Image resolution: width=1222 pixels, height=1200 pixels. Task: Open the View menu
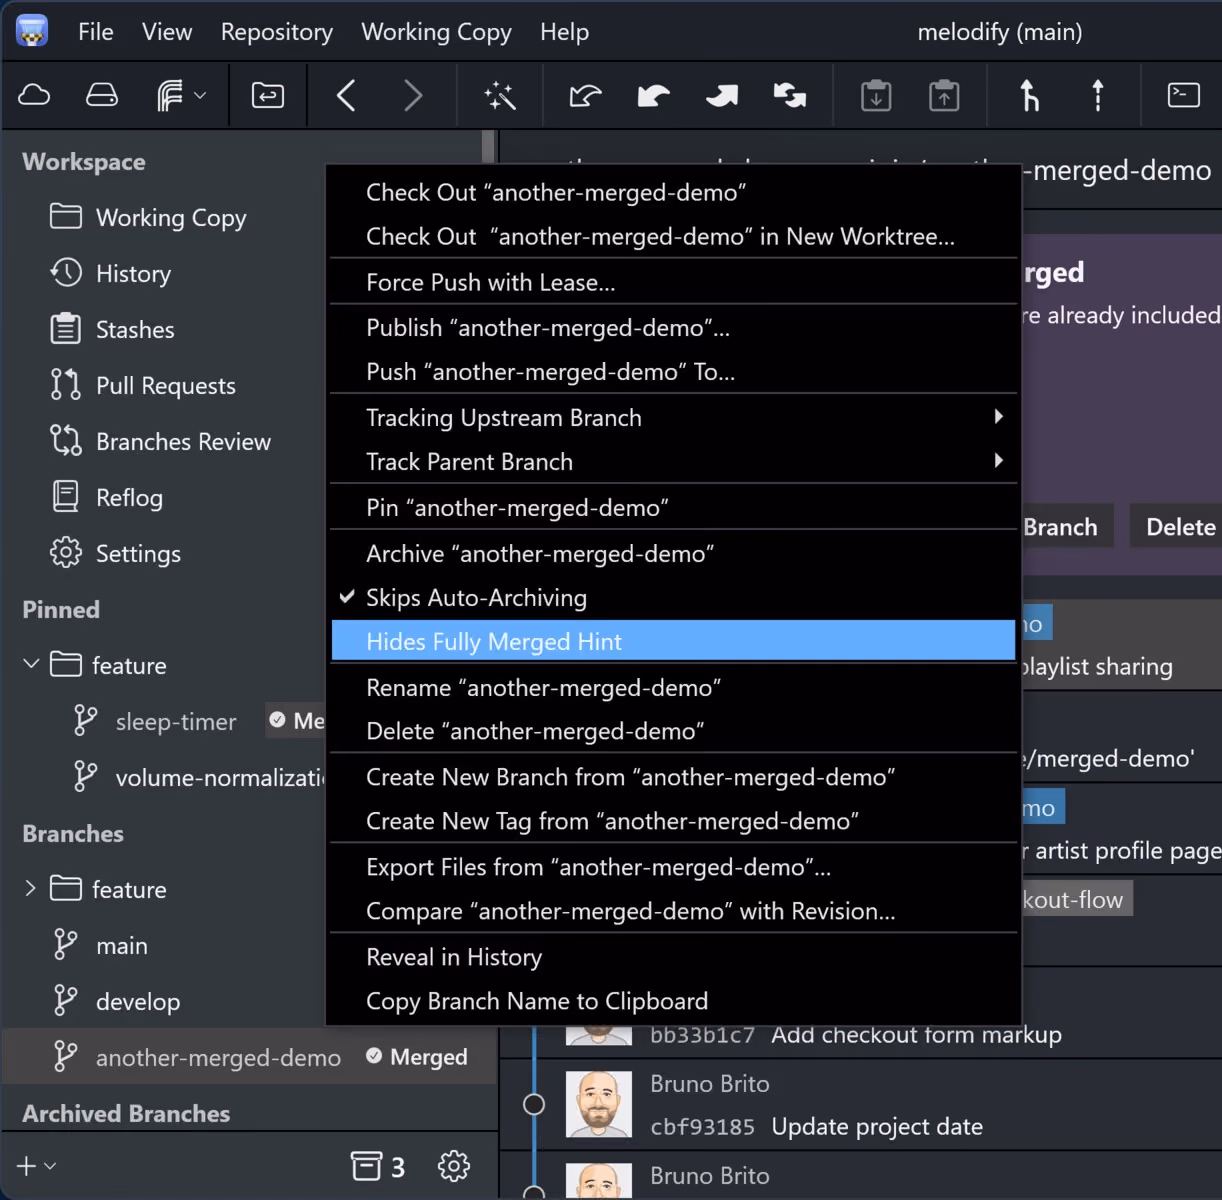[x=167, y=32]
